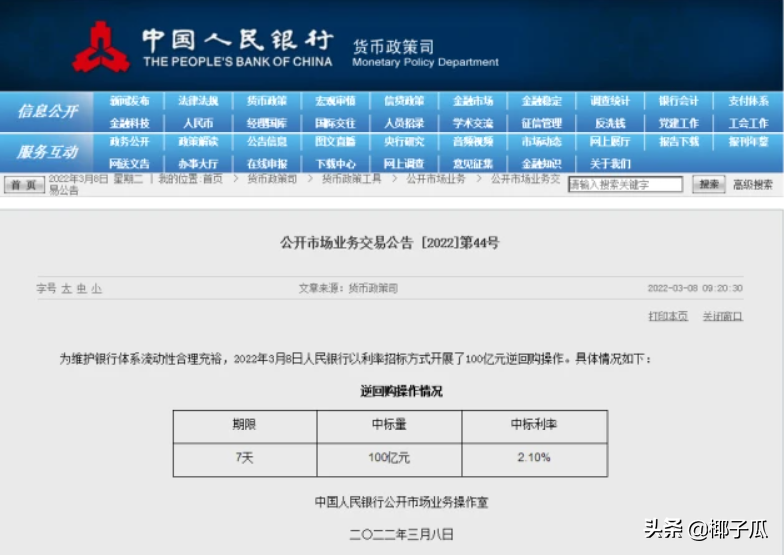Click the 服务互动 section header

[x=47, y=152]
